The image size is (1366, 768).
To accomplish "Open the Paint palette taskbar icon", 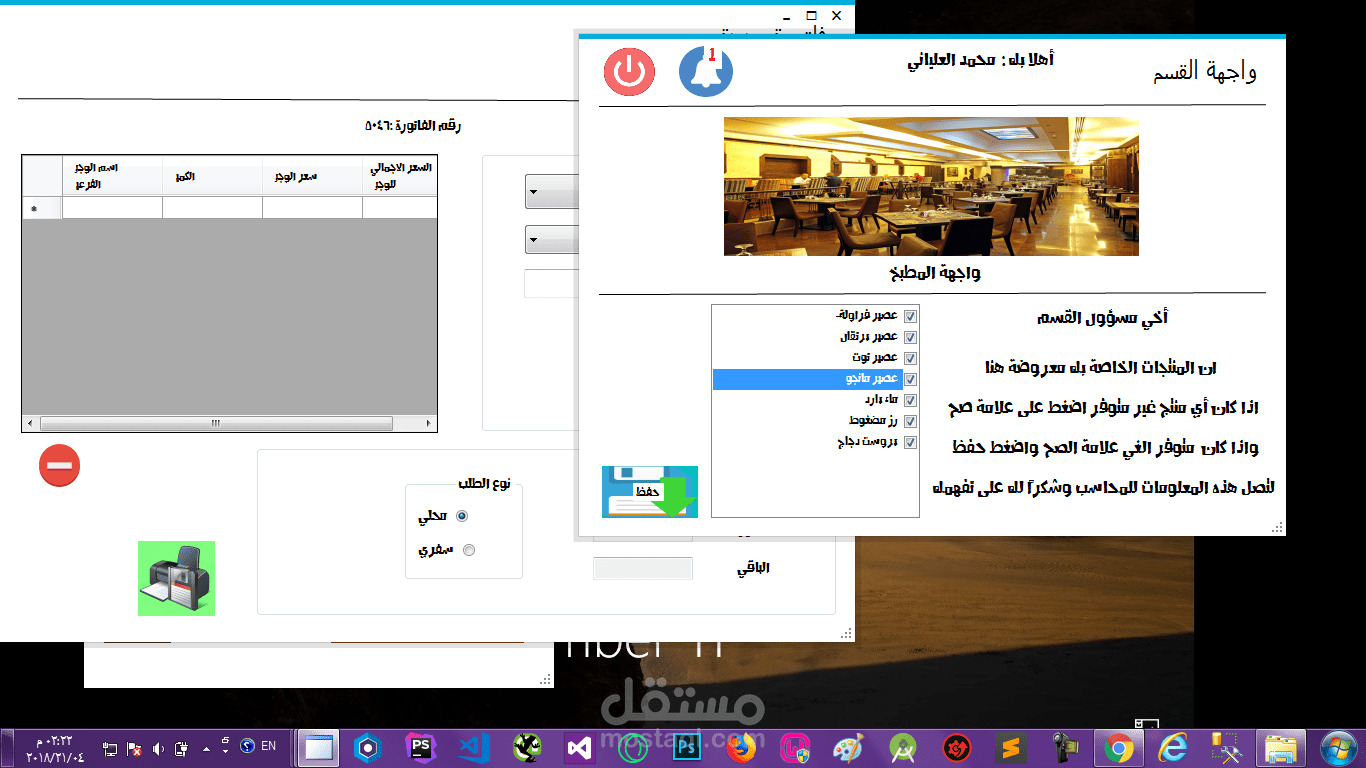I will pyautogui.click(x=848, y=747).
